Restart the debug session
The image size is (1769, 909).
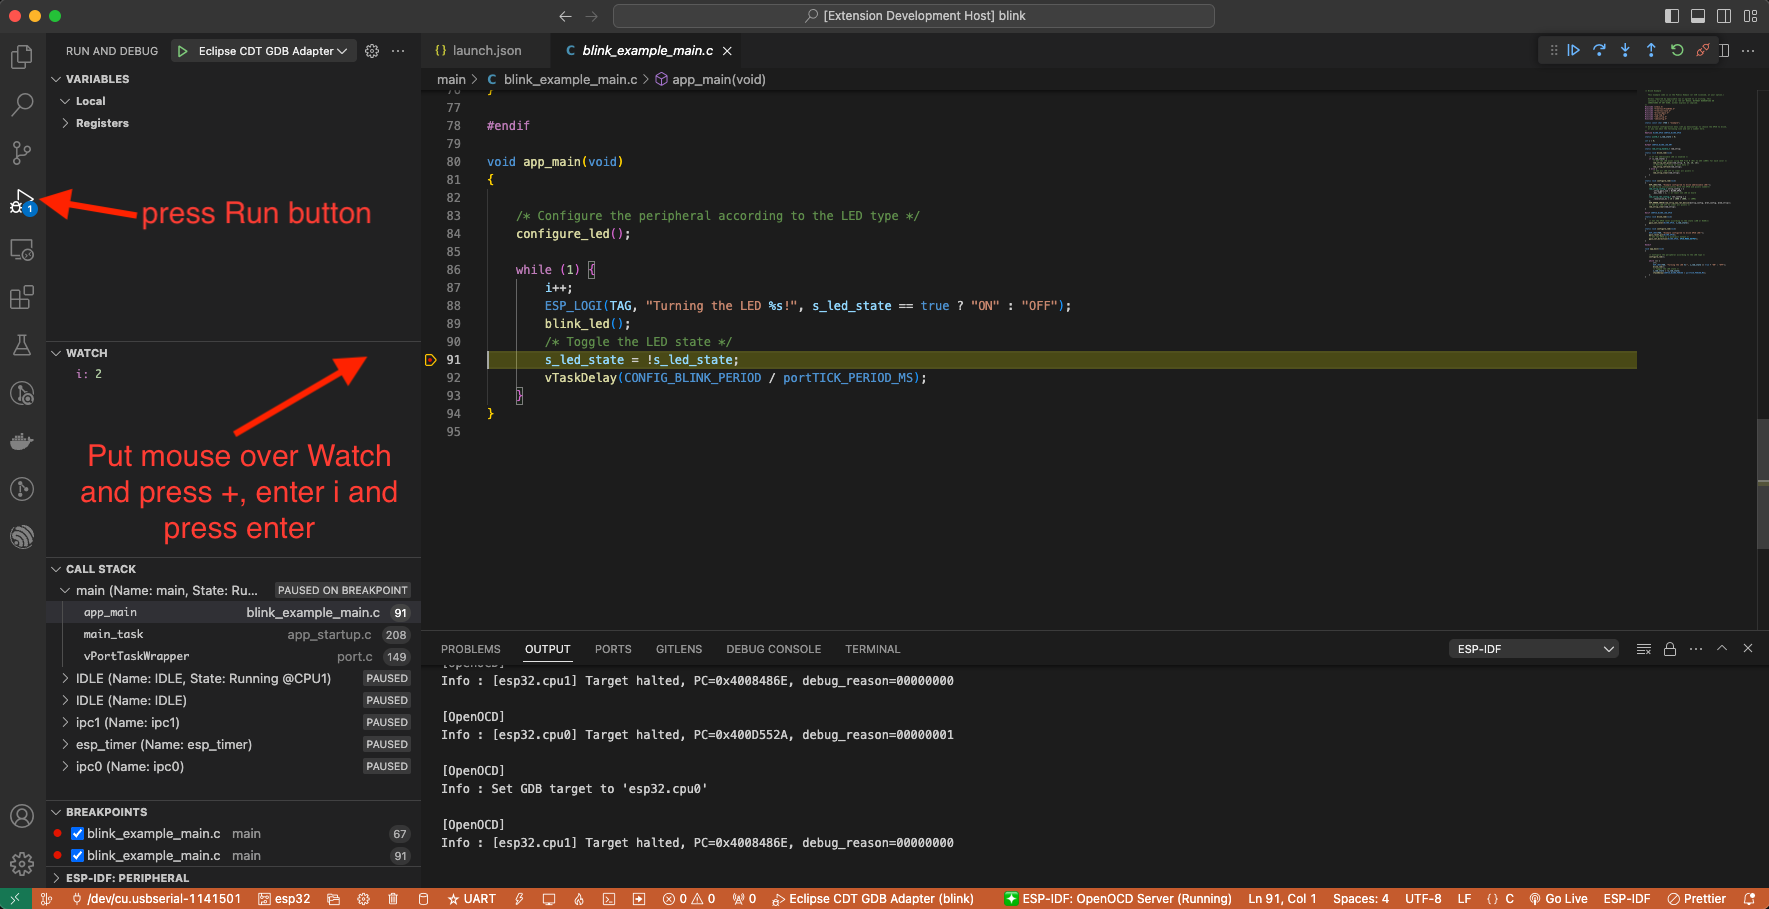[x=1677, y=50]
